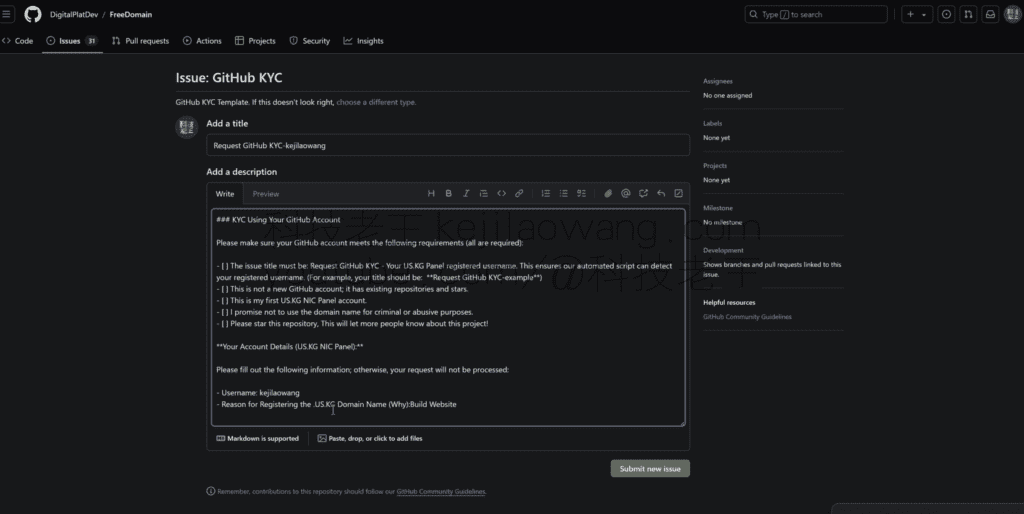Click the attach files paperclip icon
This screenshot has width=1024, height=514.
click(608, 193)
